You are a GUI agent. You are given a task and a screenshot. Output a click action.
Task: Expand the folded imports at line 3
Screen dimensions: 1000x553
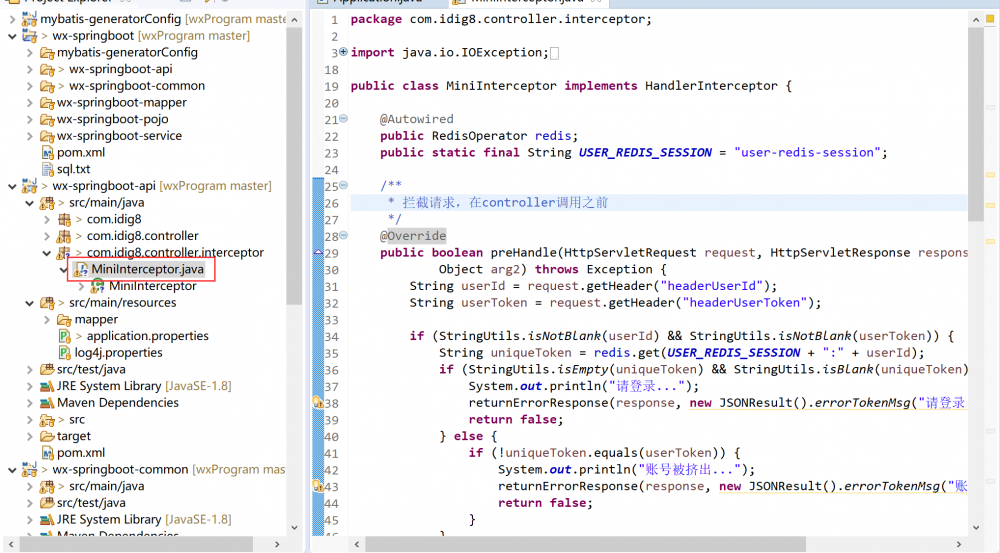click(x=343, y=52)
